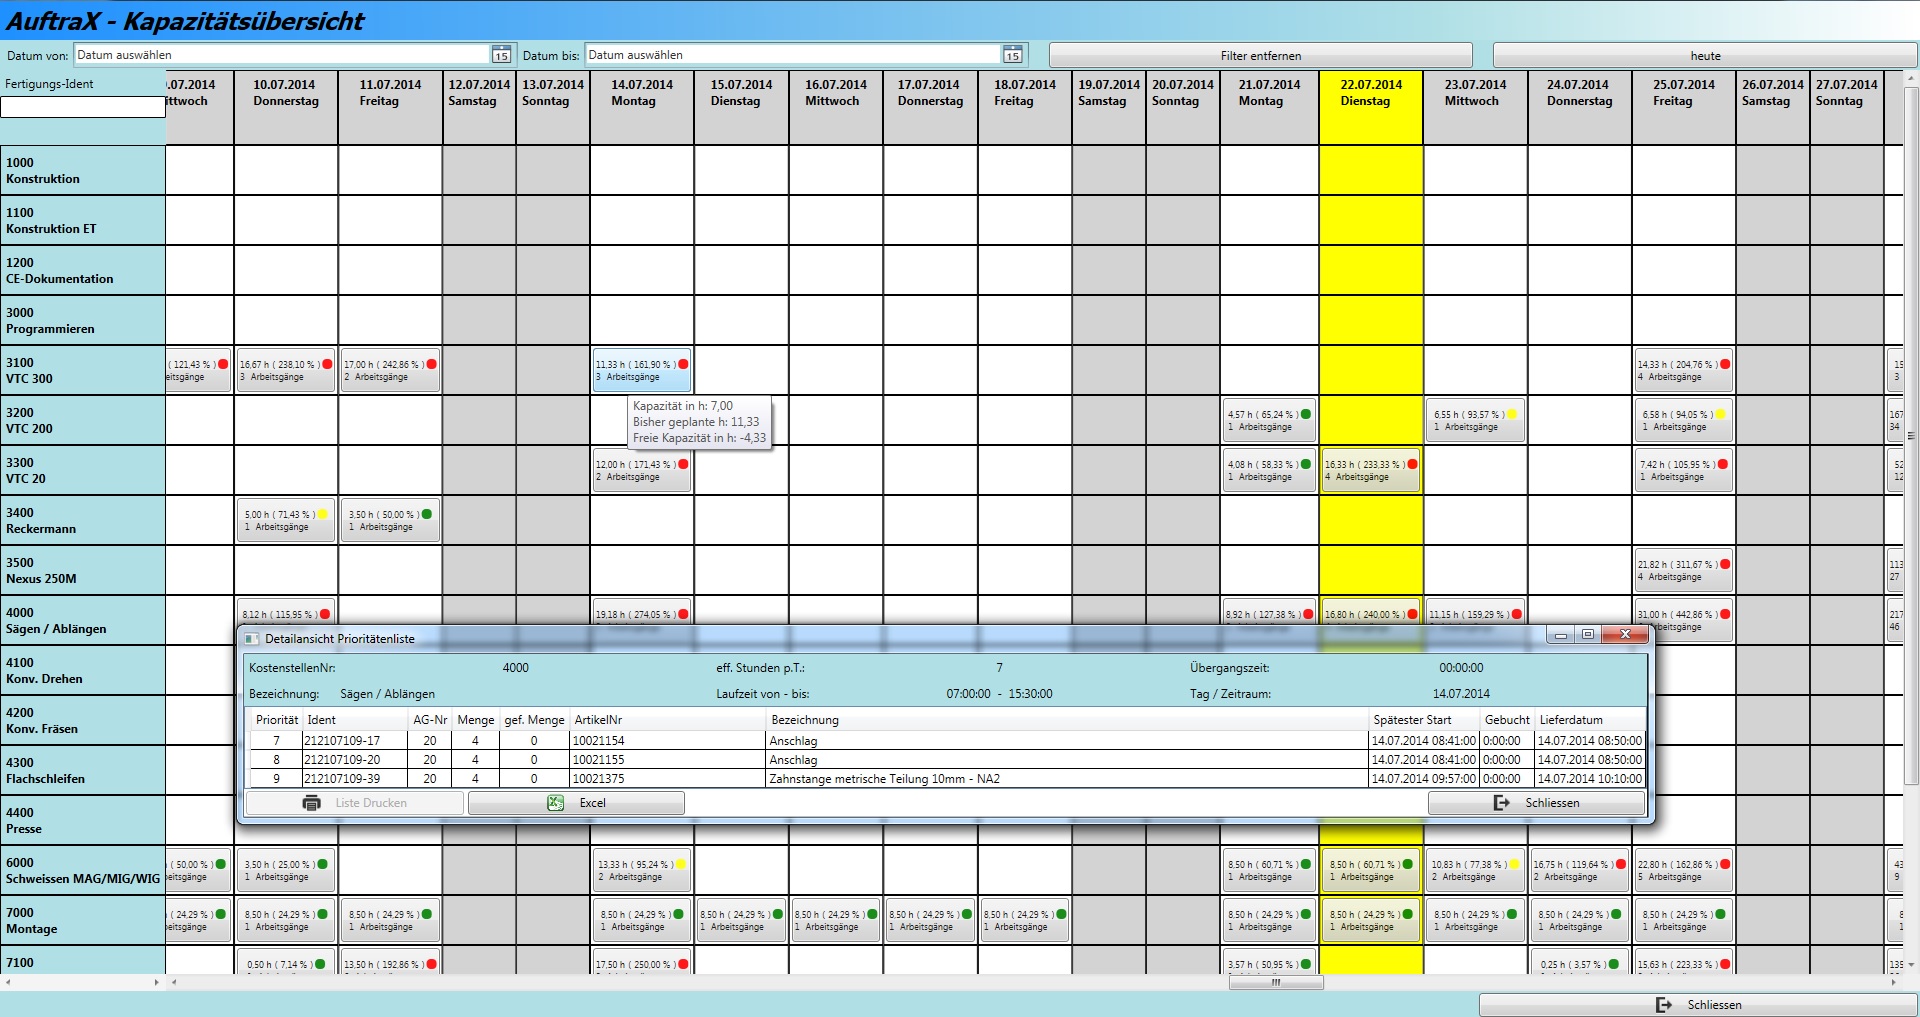The image size is (1920, 1017).
Task: Click the 14.07.2014 Montag column header
Action: [641, 107]
